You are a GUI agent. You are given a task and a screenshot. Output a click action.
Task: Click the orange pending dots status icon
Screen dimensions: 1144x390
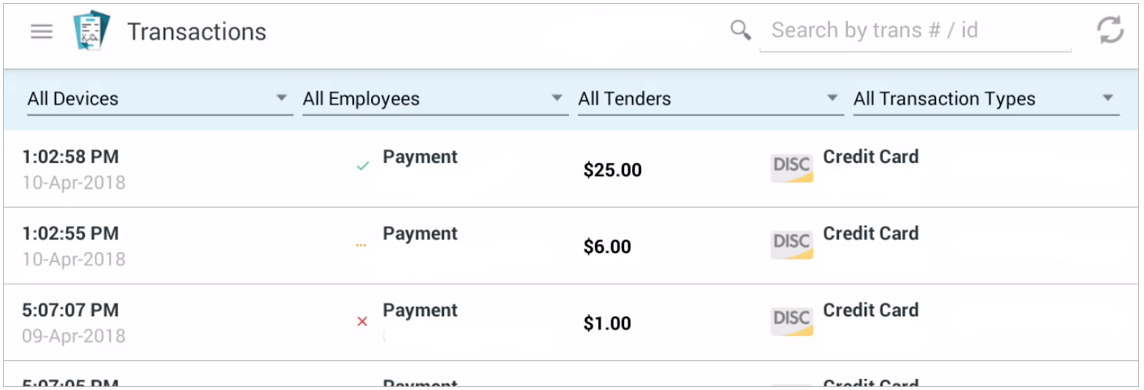tap(361, 246)
